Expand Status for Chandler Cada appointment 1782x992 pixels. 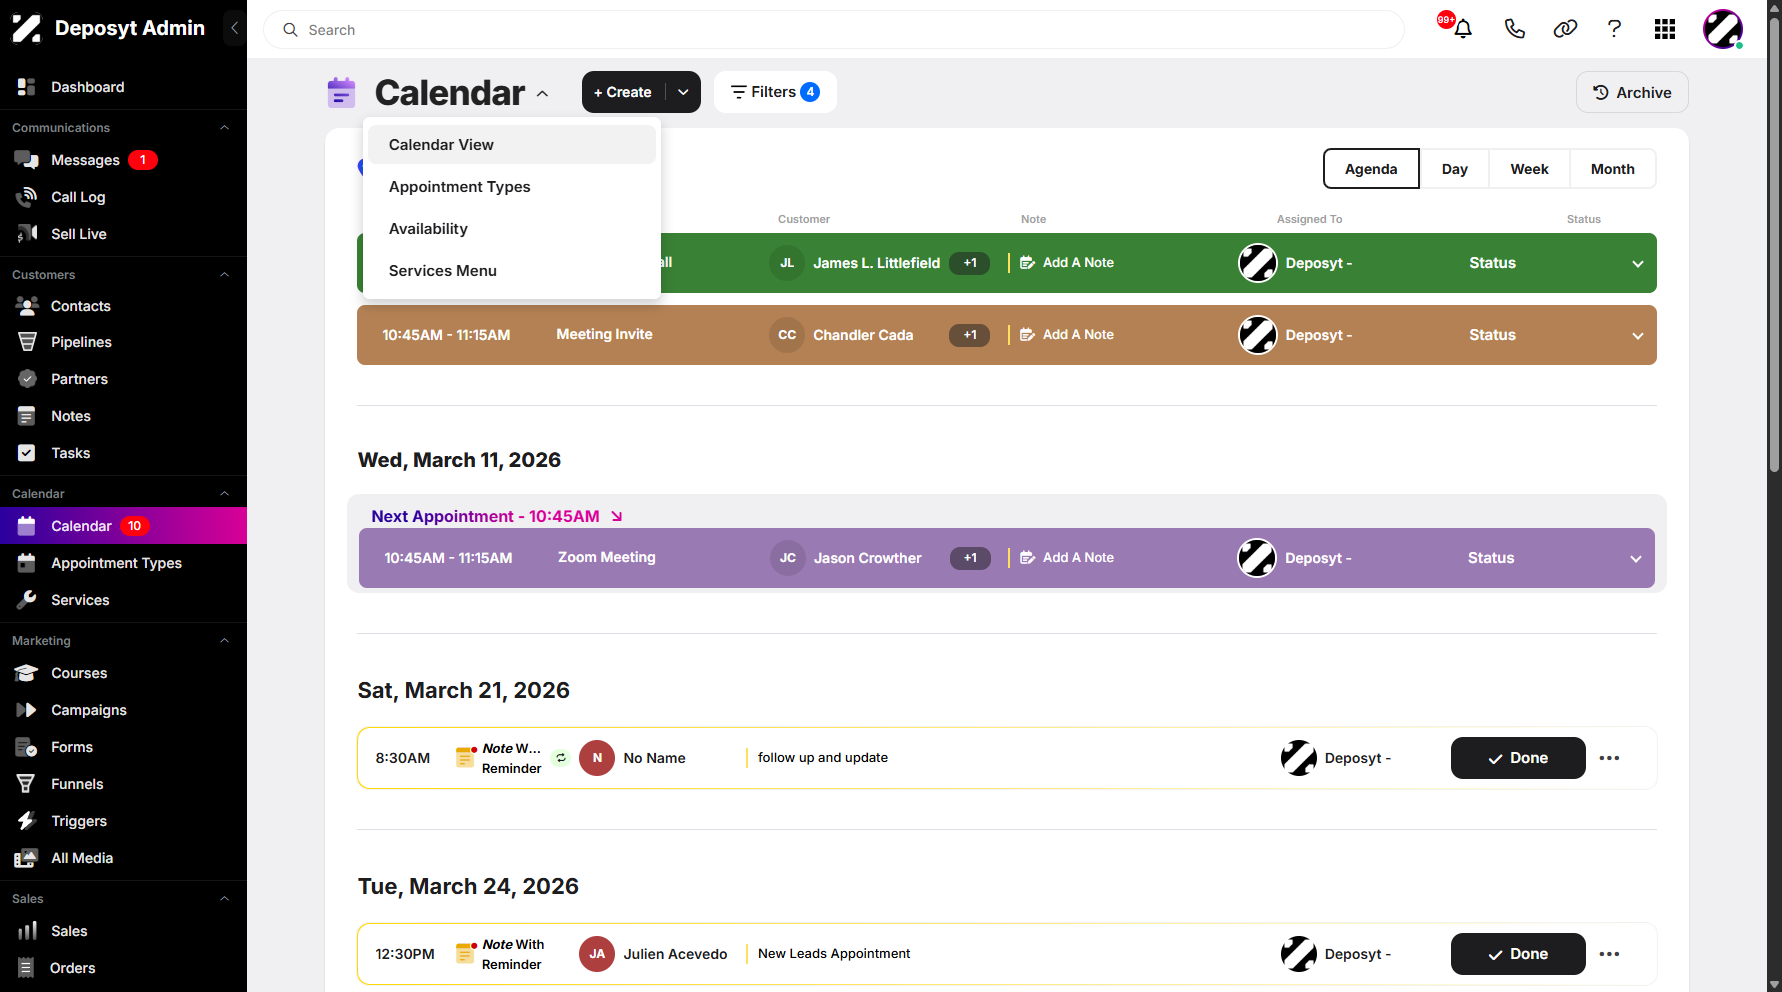point(1638,336)
